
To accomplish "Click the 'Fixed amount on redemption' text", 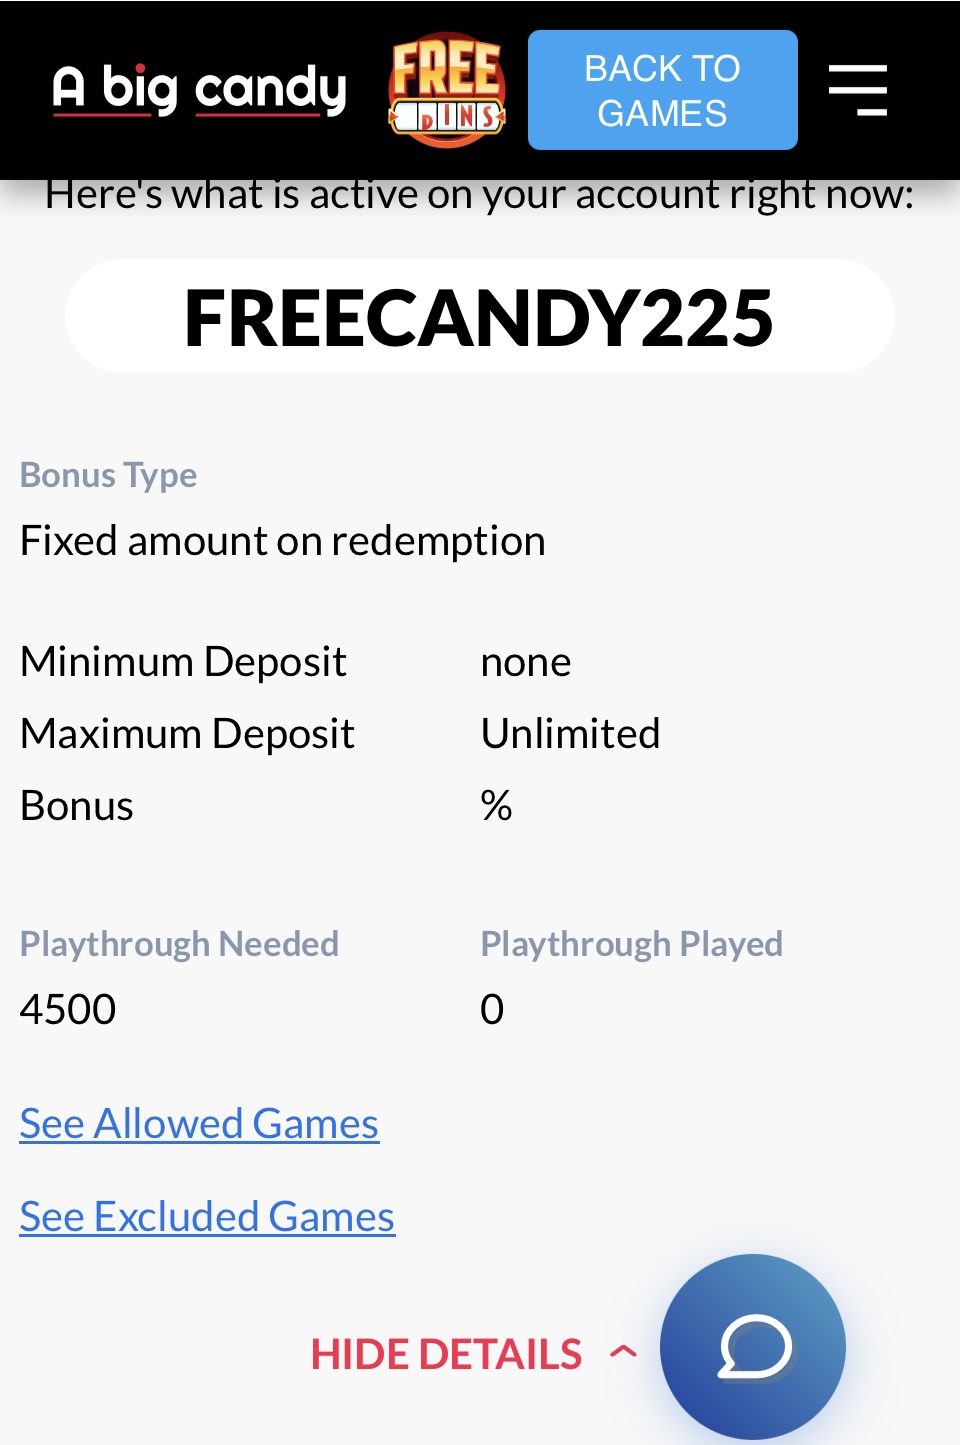I will pyautogui.click(x=283, y=541).
